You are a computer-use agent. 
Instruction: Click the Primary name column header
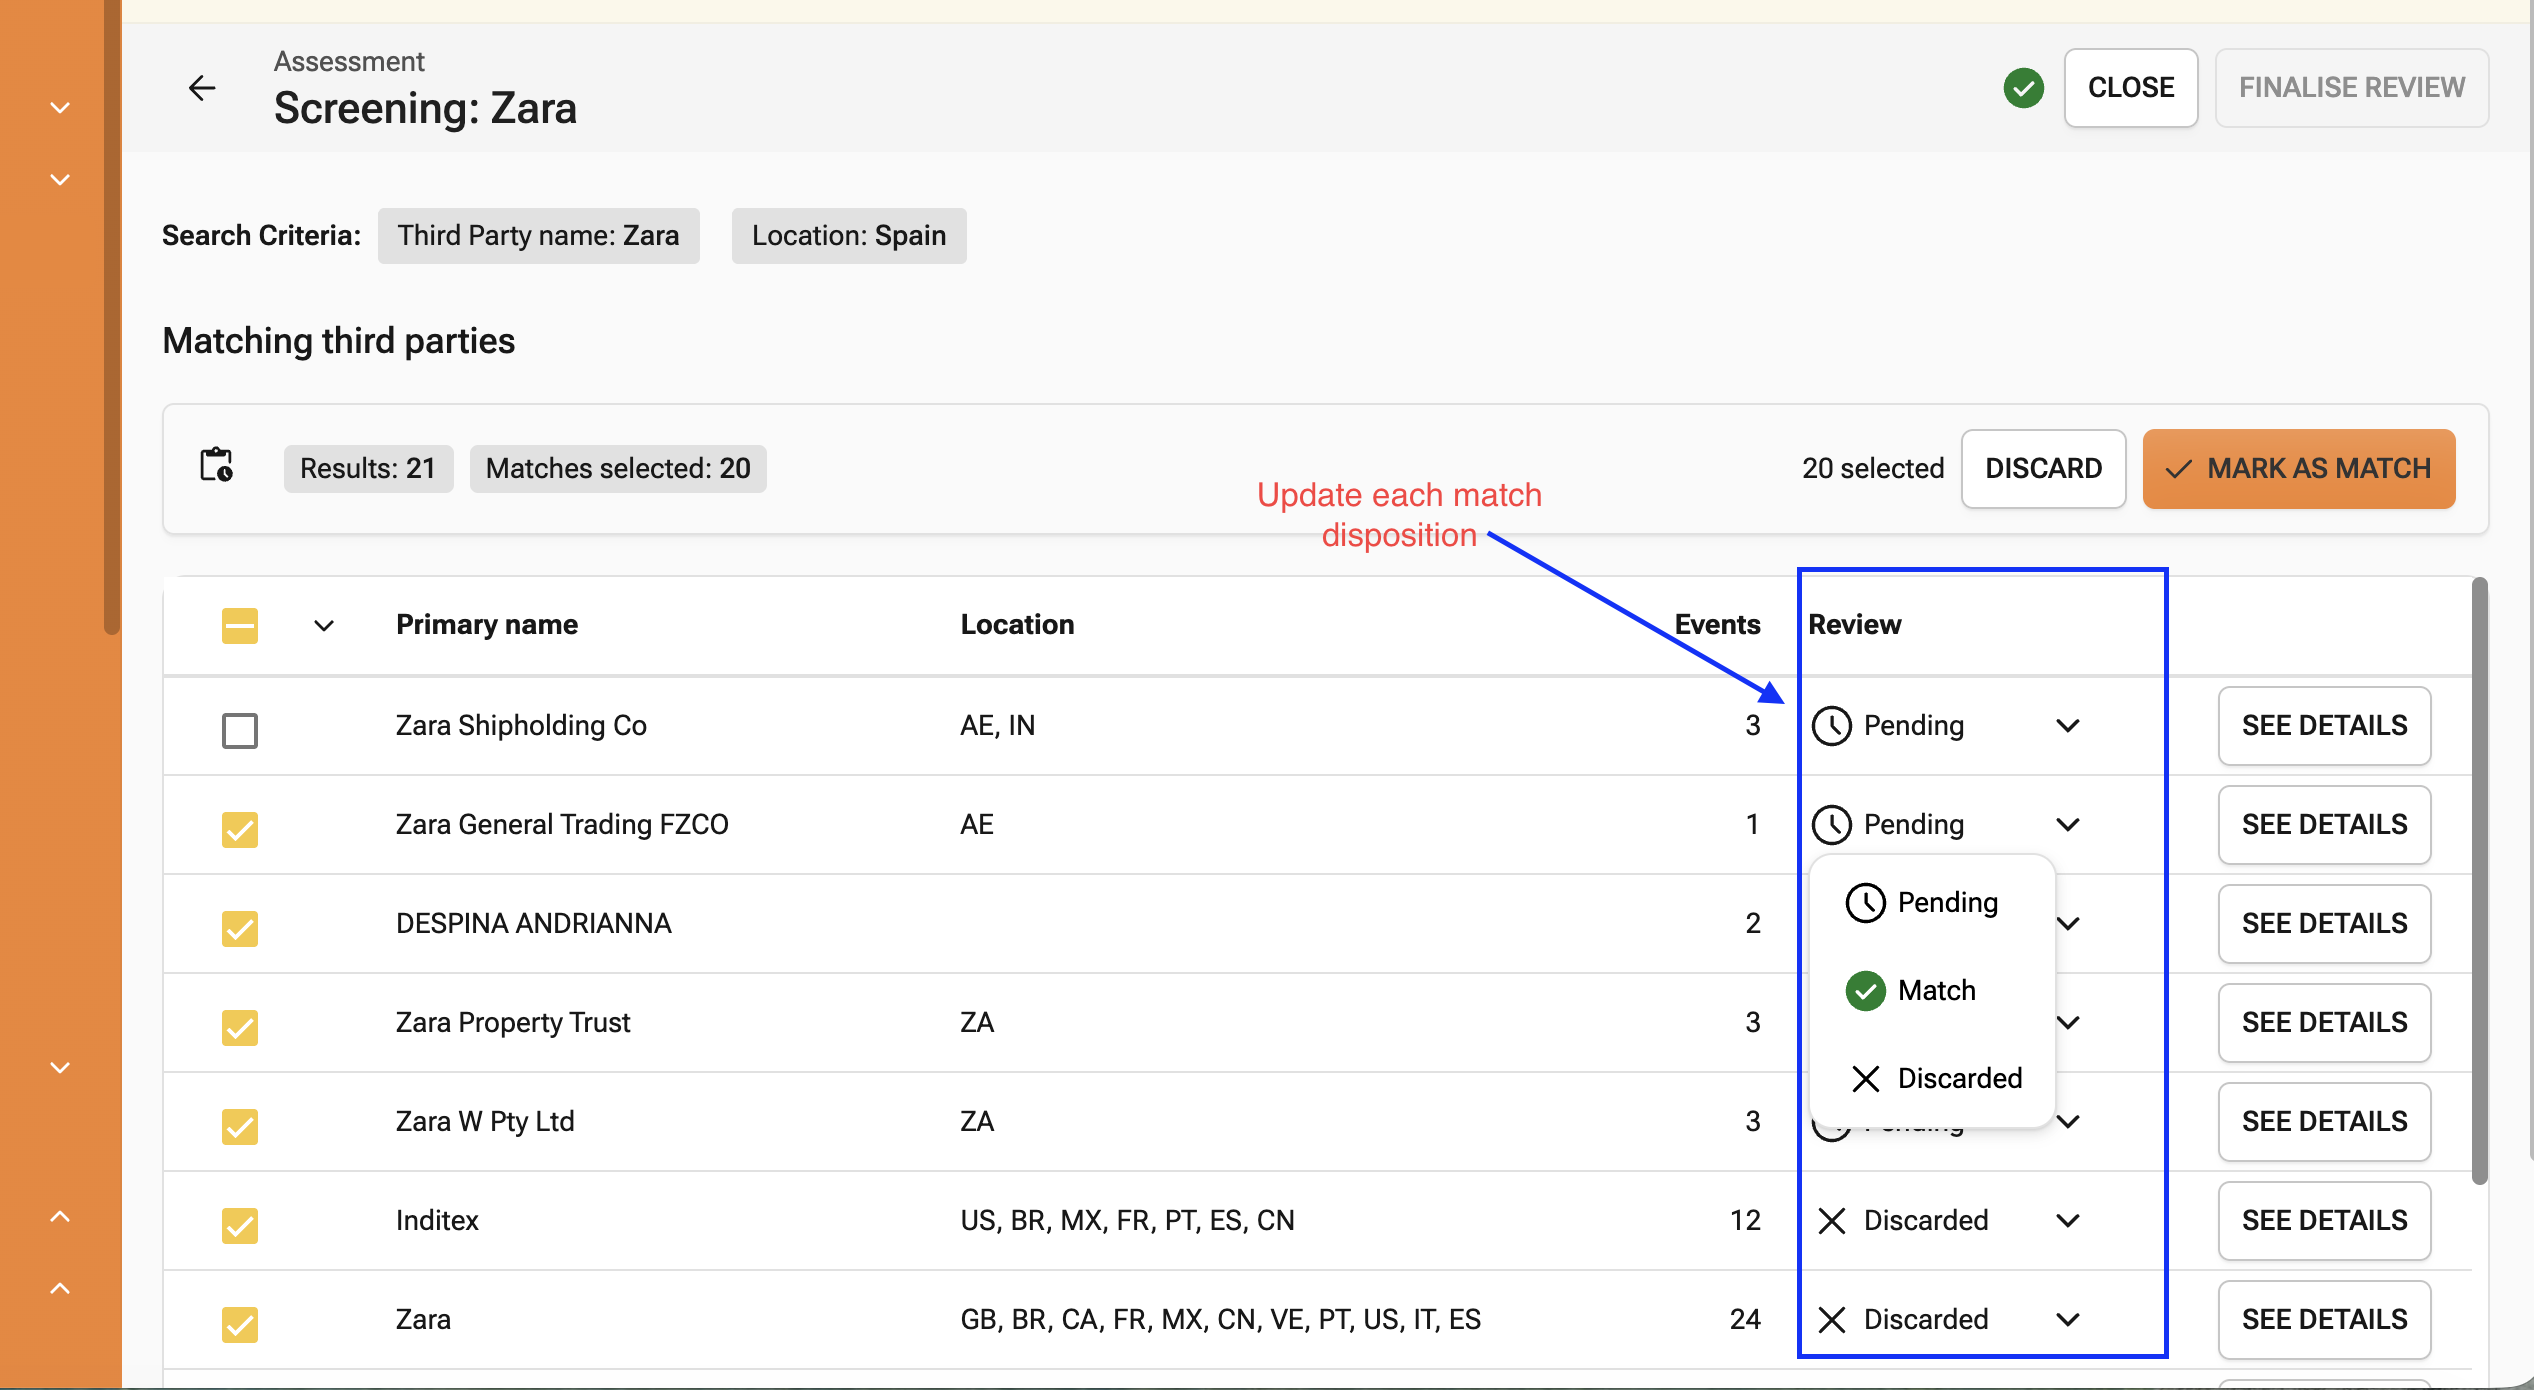[x=487, y=625]
